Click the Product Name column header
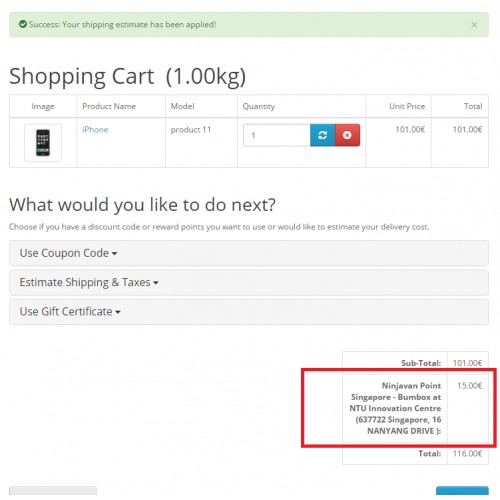This screenshot has width=500, height=500. (109, 106)
